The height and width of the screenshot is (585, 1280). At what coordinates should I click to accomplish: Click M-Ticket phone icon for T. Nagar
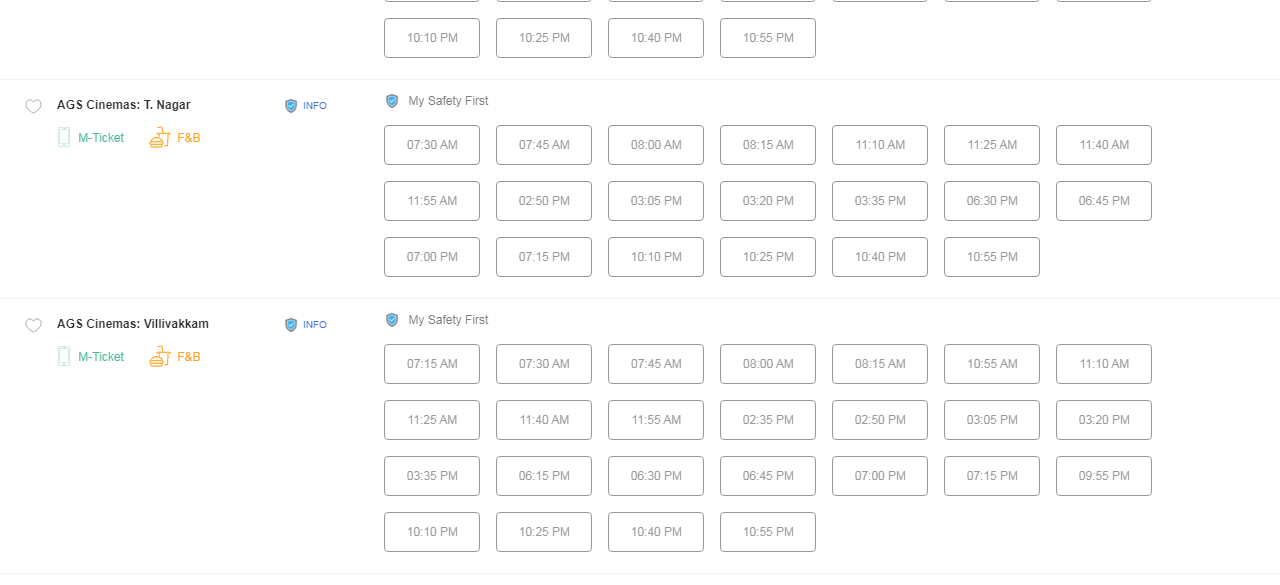click(x=64, y=137)
